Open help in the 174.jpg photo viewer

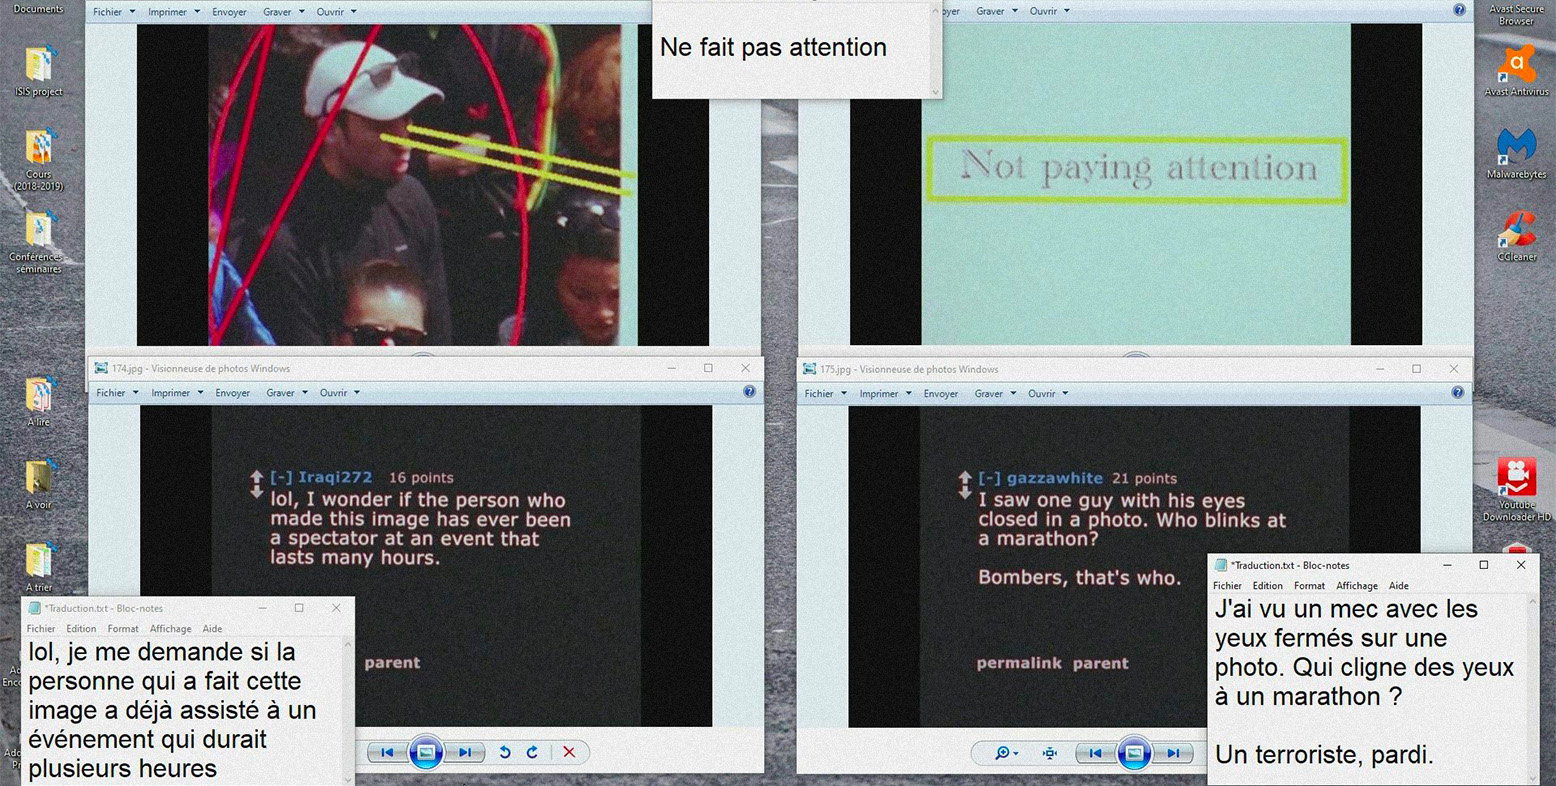749,392
